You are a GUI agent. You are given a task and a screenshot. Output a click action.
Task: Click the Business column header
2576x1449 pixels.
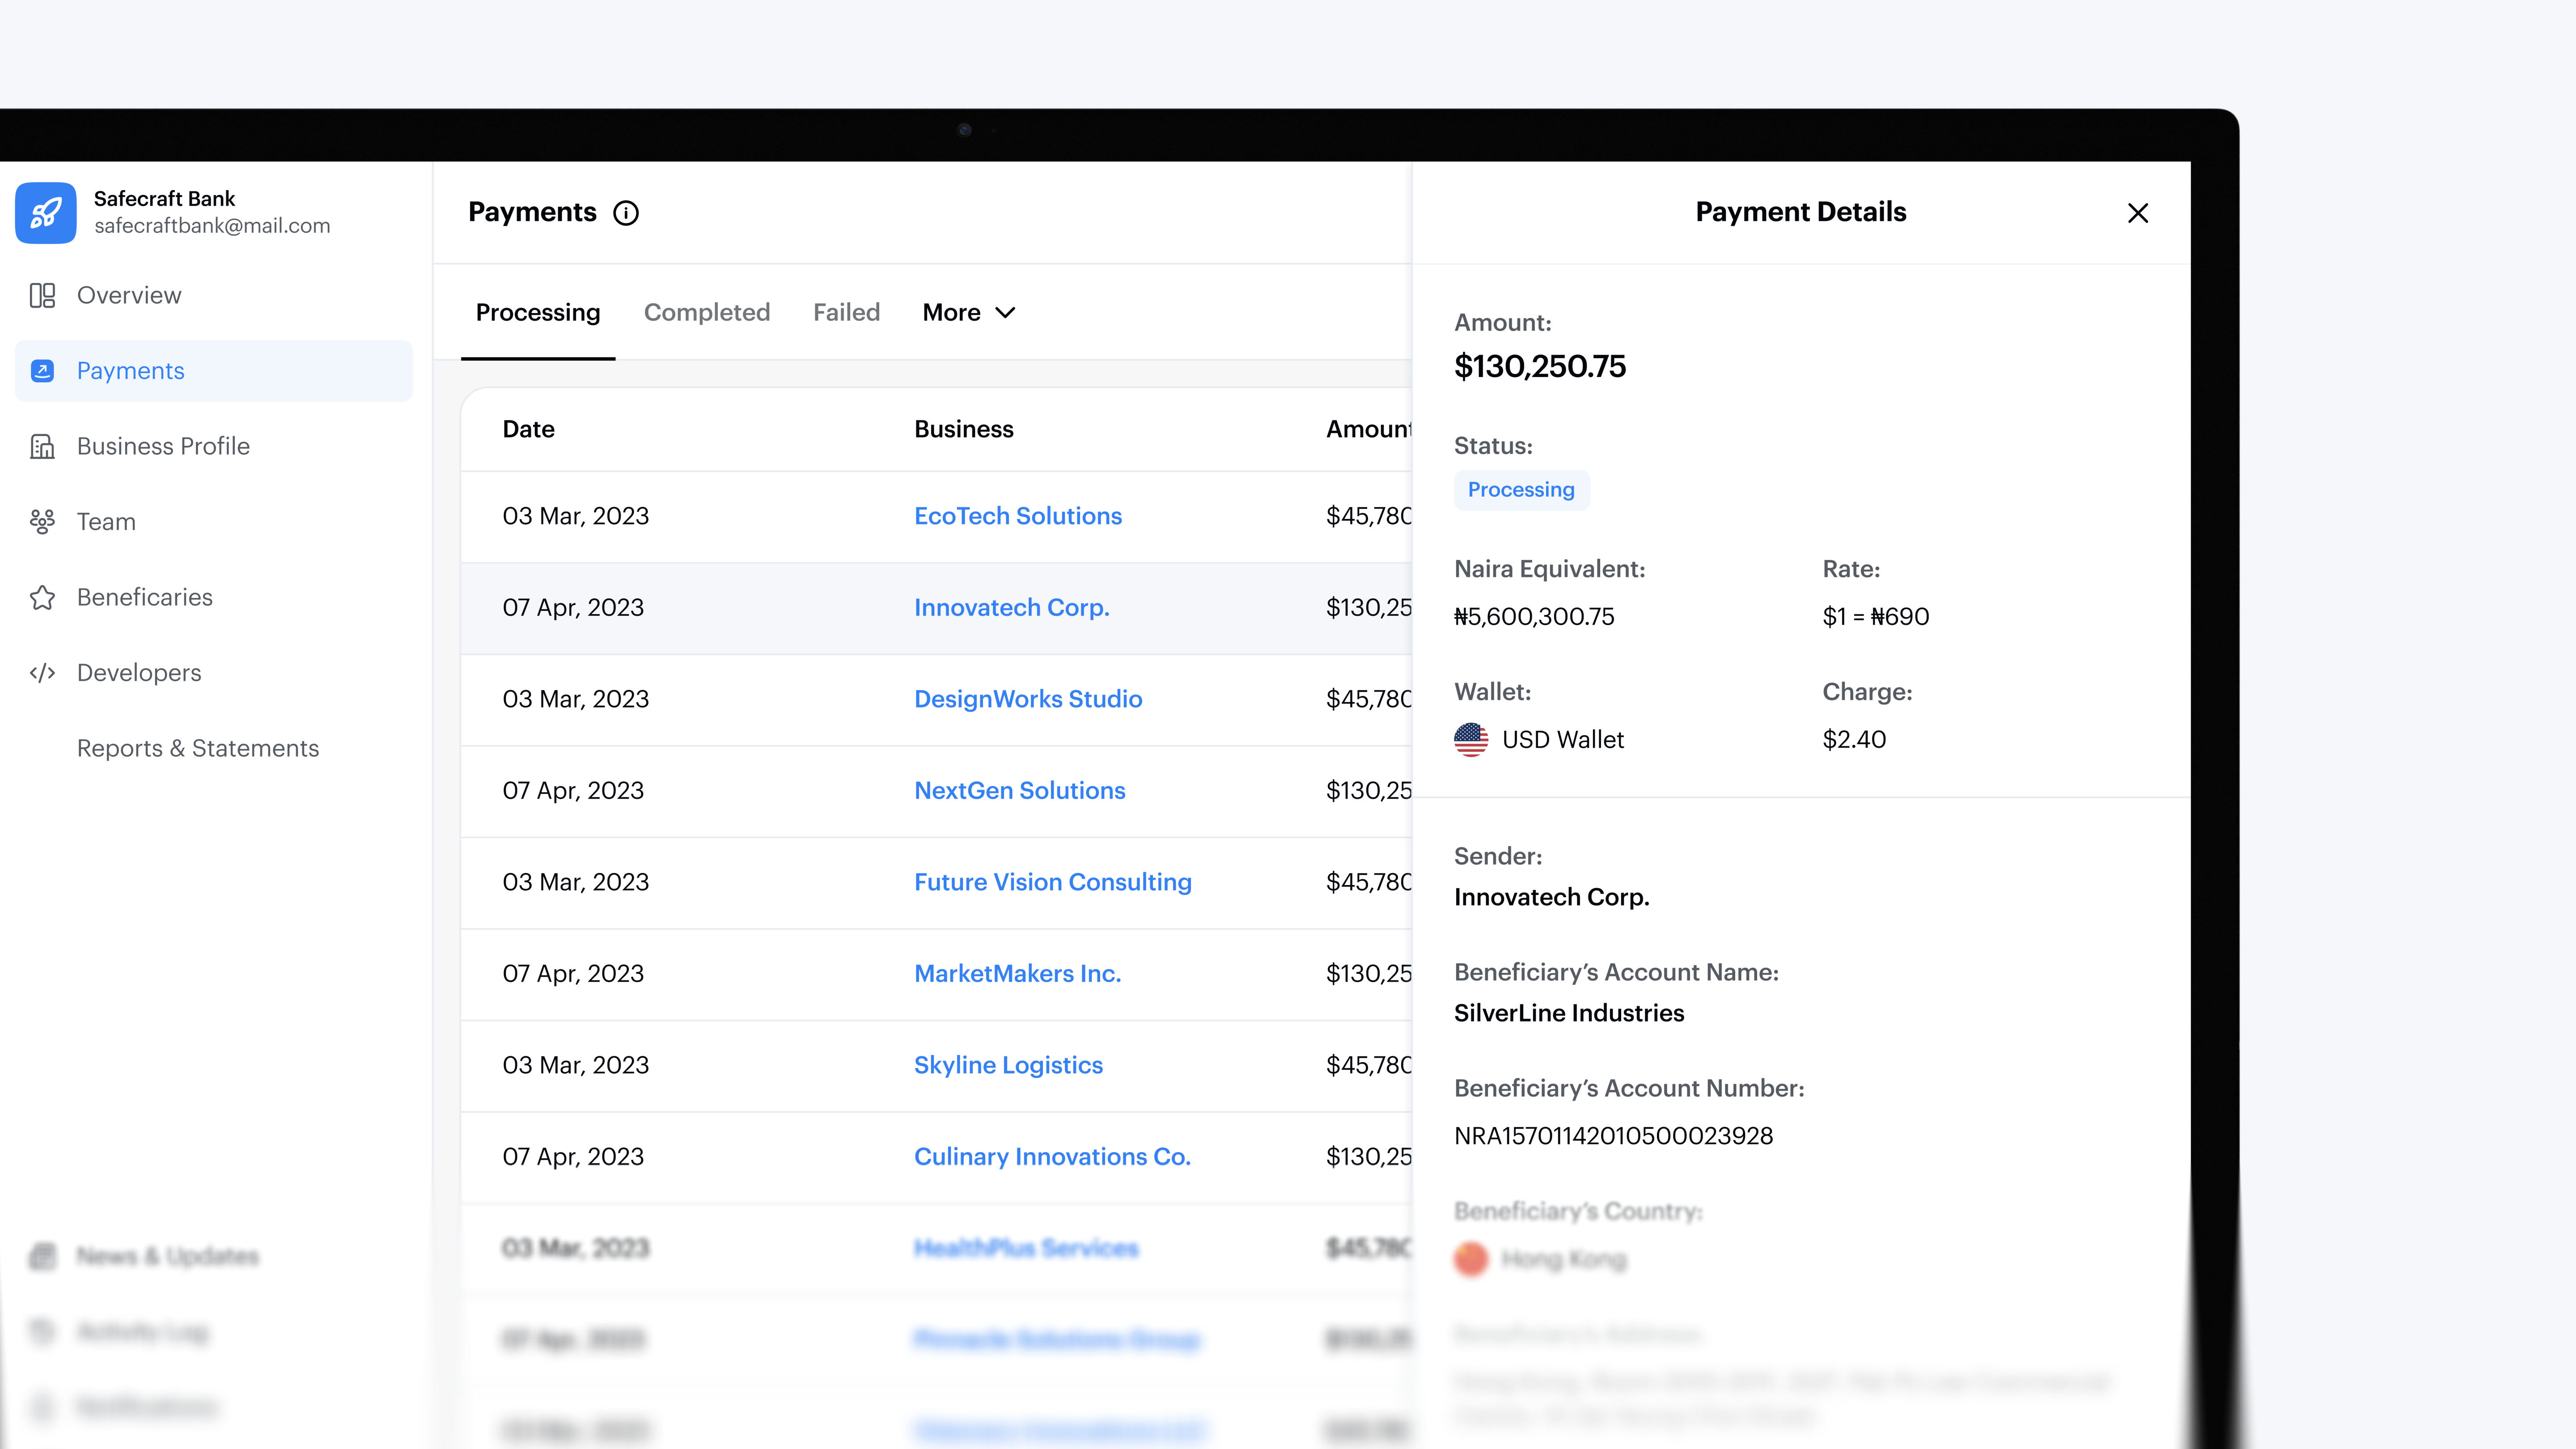point(964,429)
